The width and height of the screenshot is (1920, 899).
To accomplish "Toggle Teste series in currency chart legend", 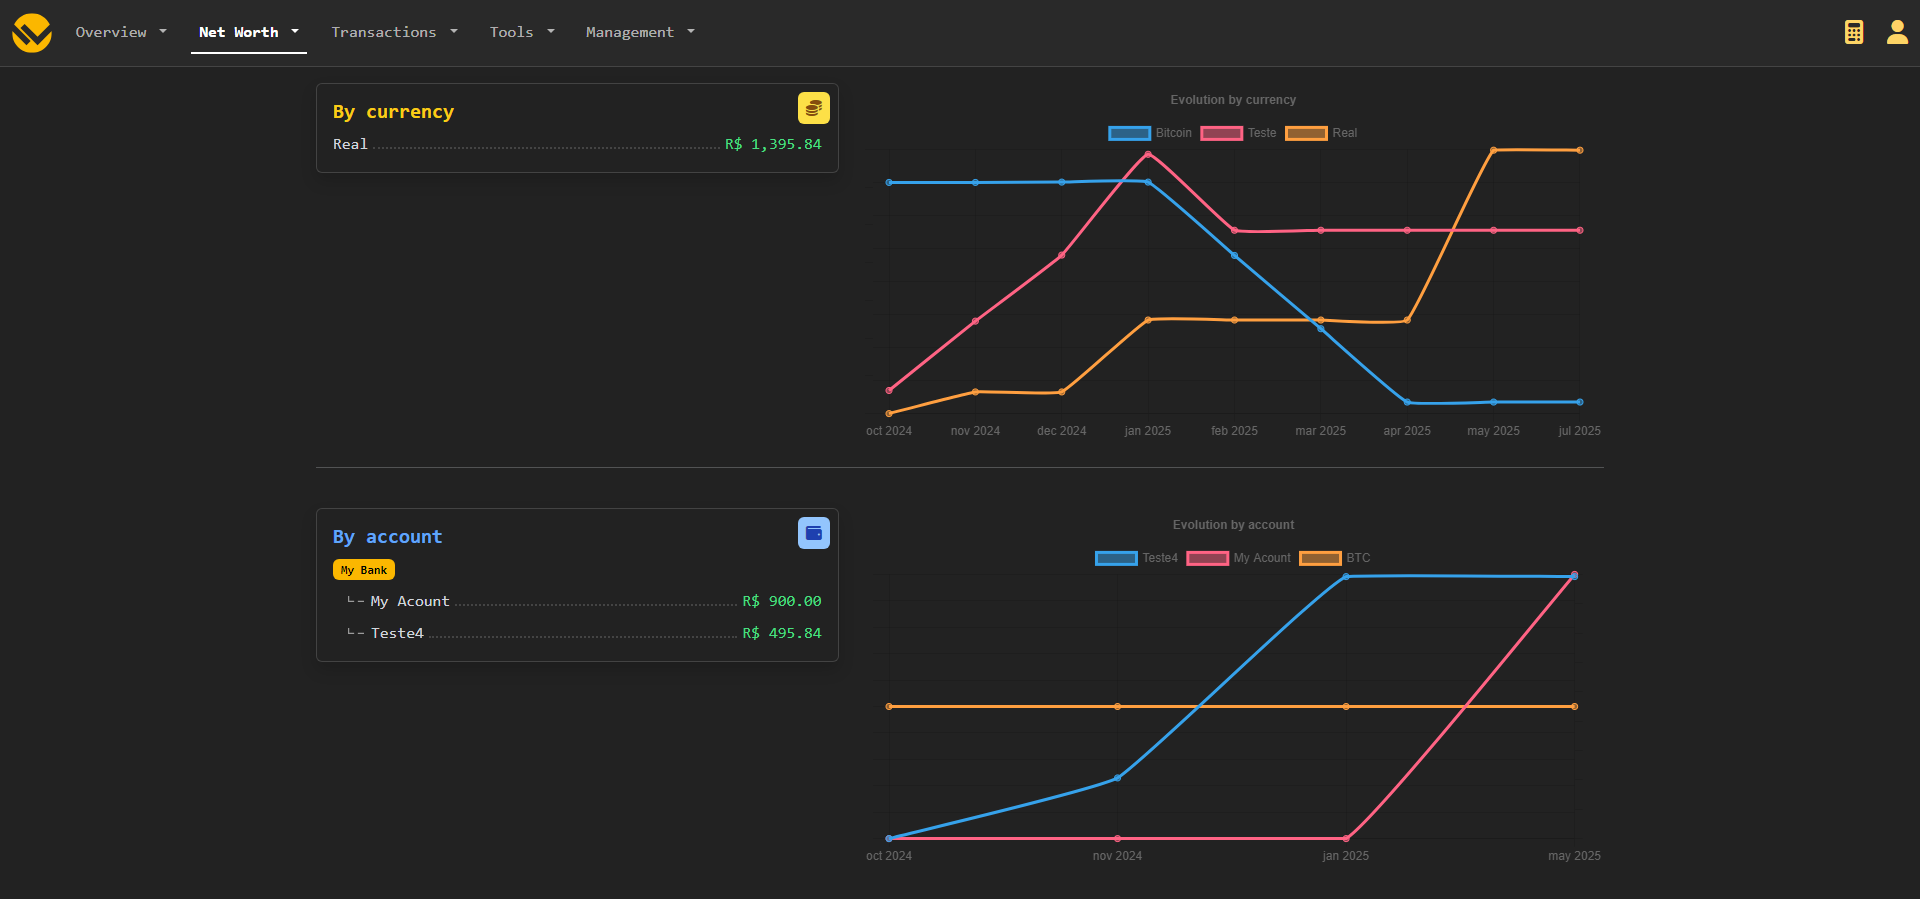I will click(x=1238, y=133).
